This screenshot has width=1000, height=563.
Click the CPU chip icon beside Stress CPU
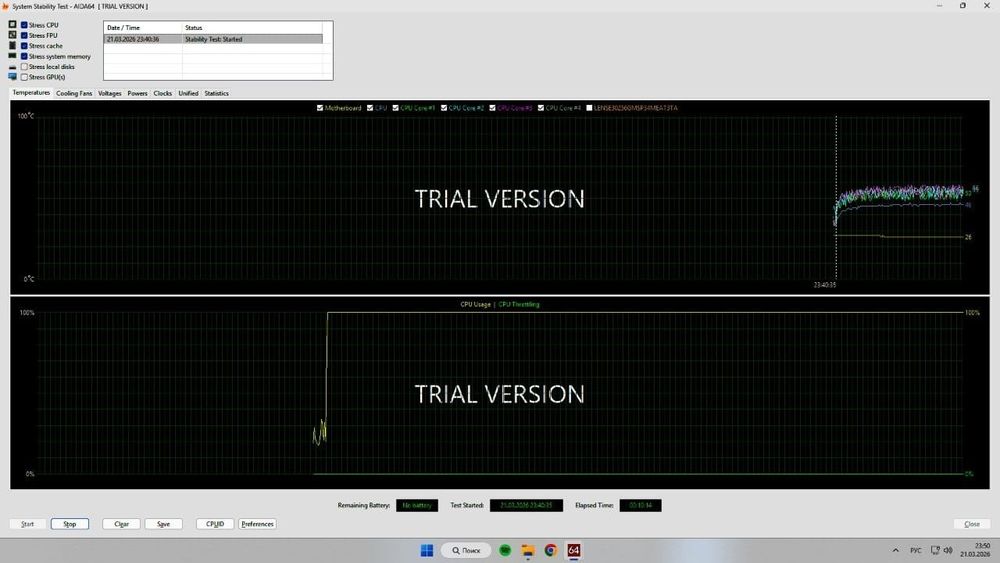pyautogui.click(x=12, y=24)
